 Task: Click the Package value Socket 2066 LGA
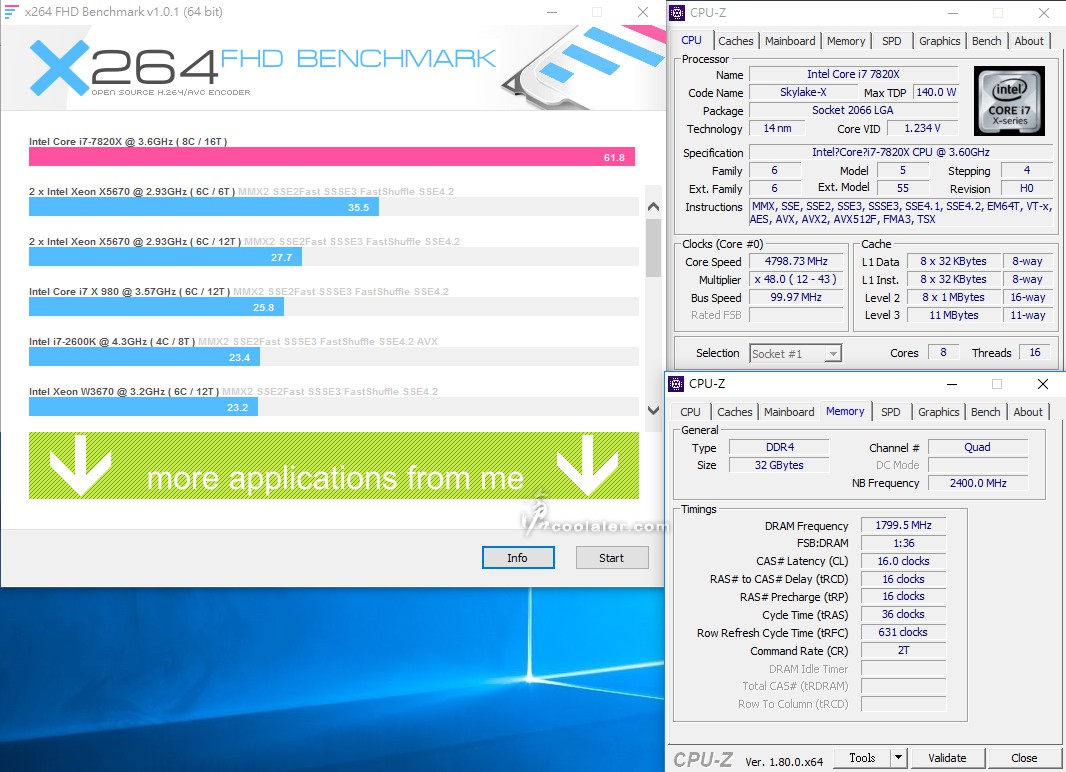tap(853, 110)
